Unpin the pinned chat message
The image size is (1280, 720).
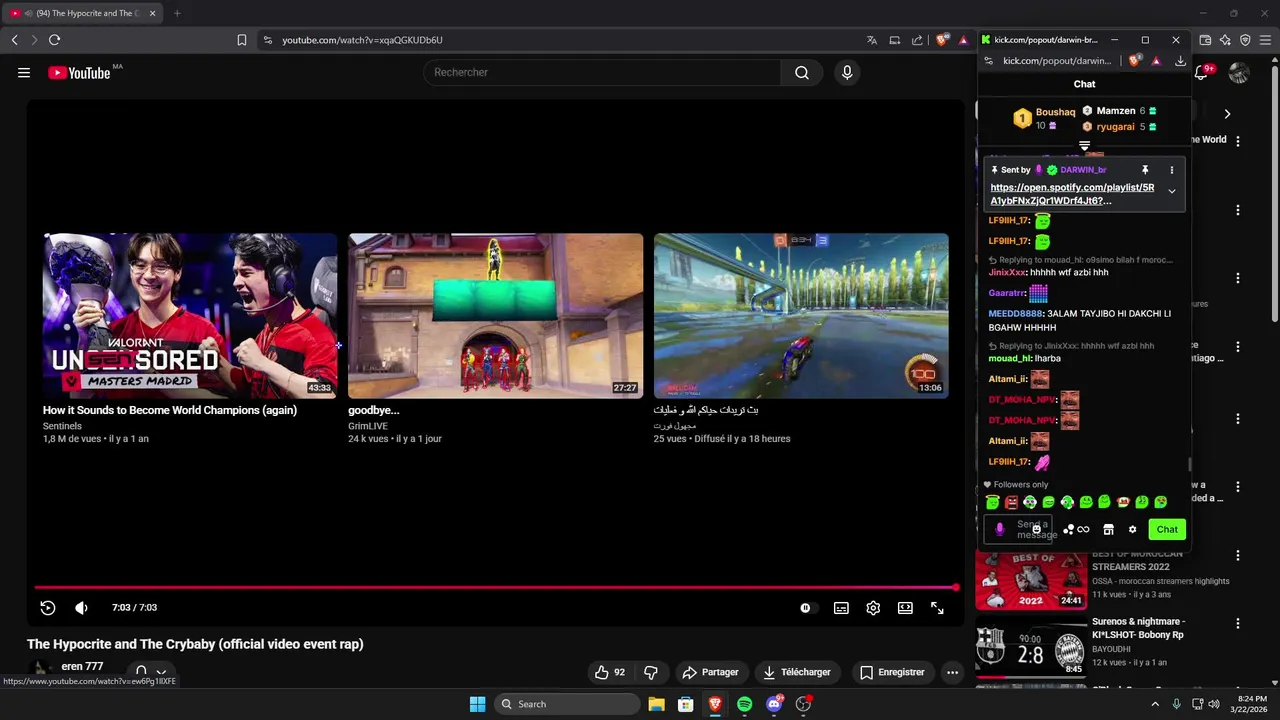pyautogui.click(x=1145, y=170)
